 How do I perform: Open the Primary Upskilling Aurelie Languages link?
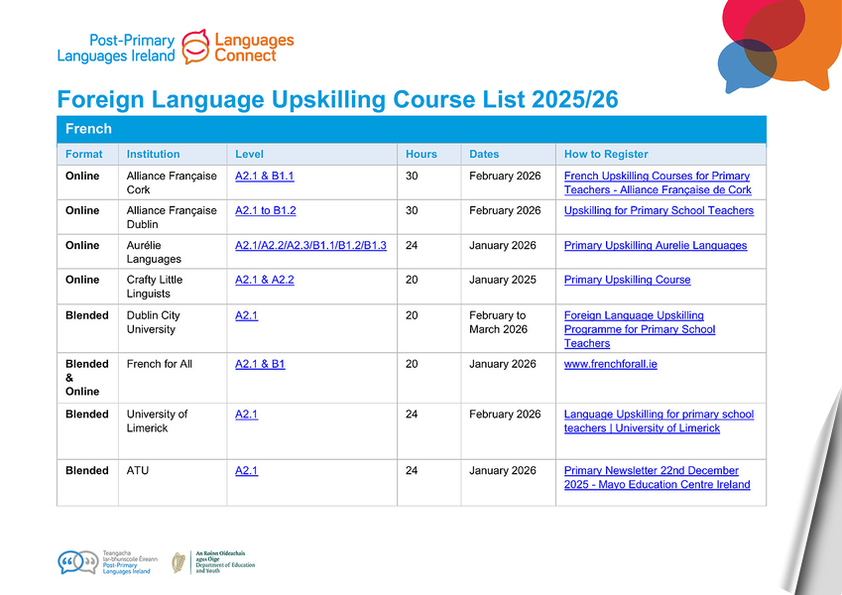[x=655, y=246]
